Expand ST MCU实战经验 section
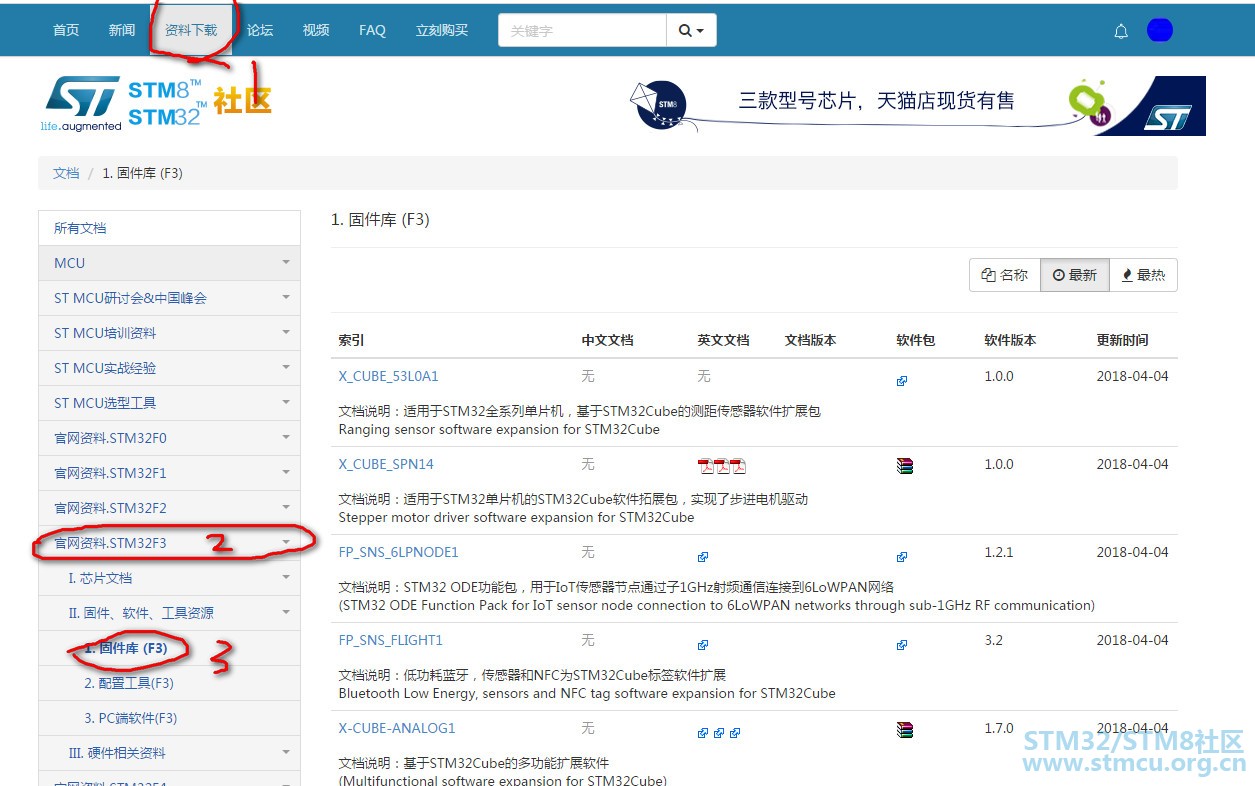 click(169, 368)
